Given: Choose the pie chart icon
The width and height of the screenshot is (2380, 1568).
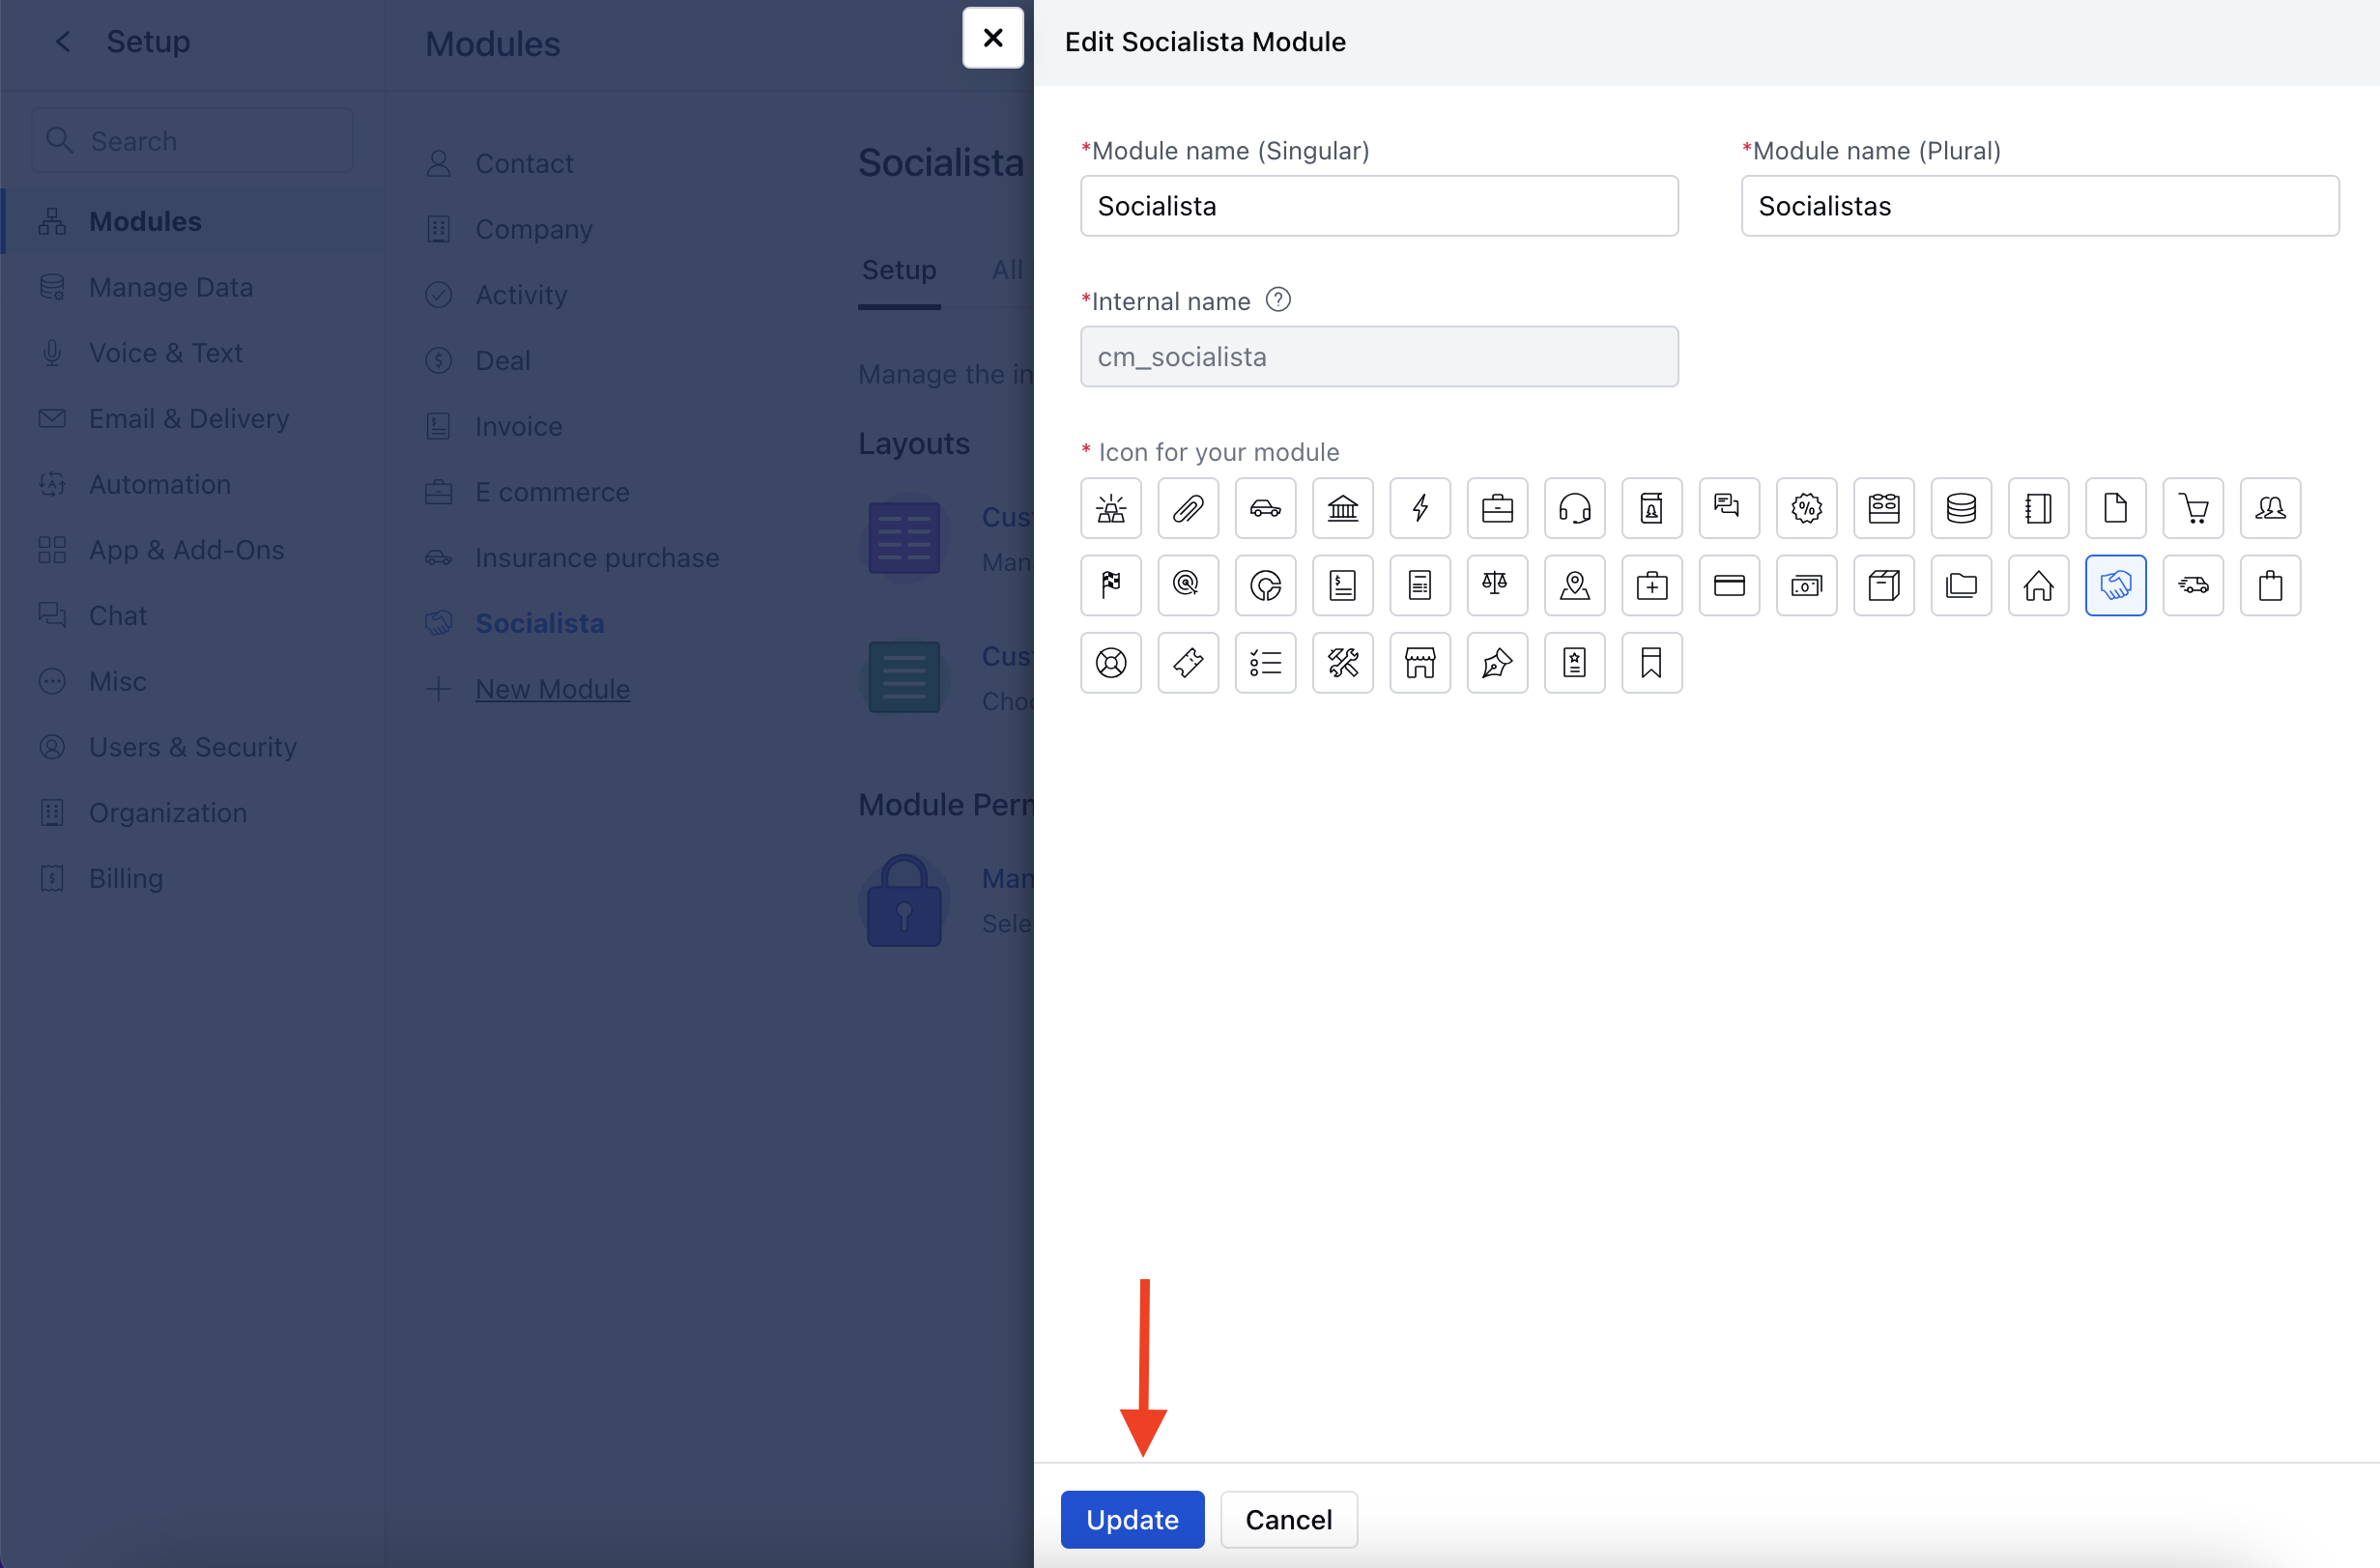Looking at the screenshot, I should (x=1265, y=585).
